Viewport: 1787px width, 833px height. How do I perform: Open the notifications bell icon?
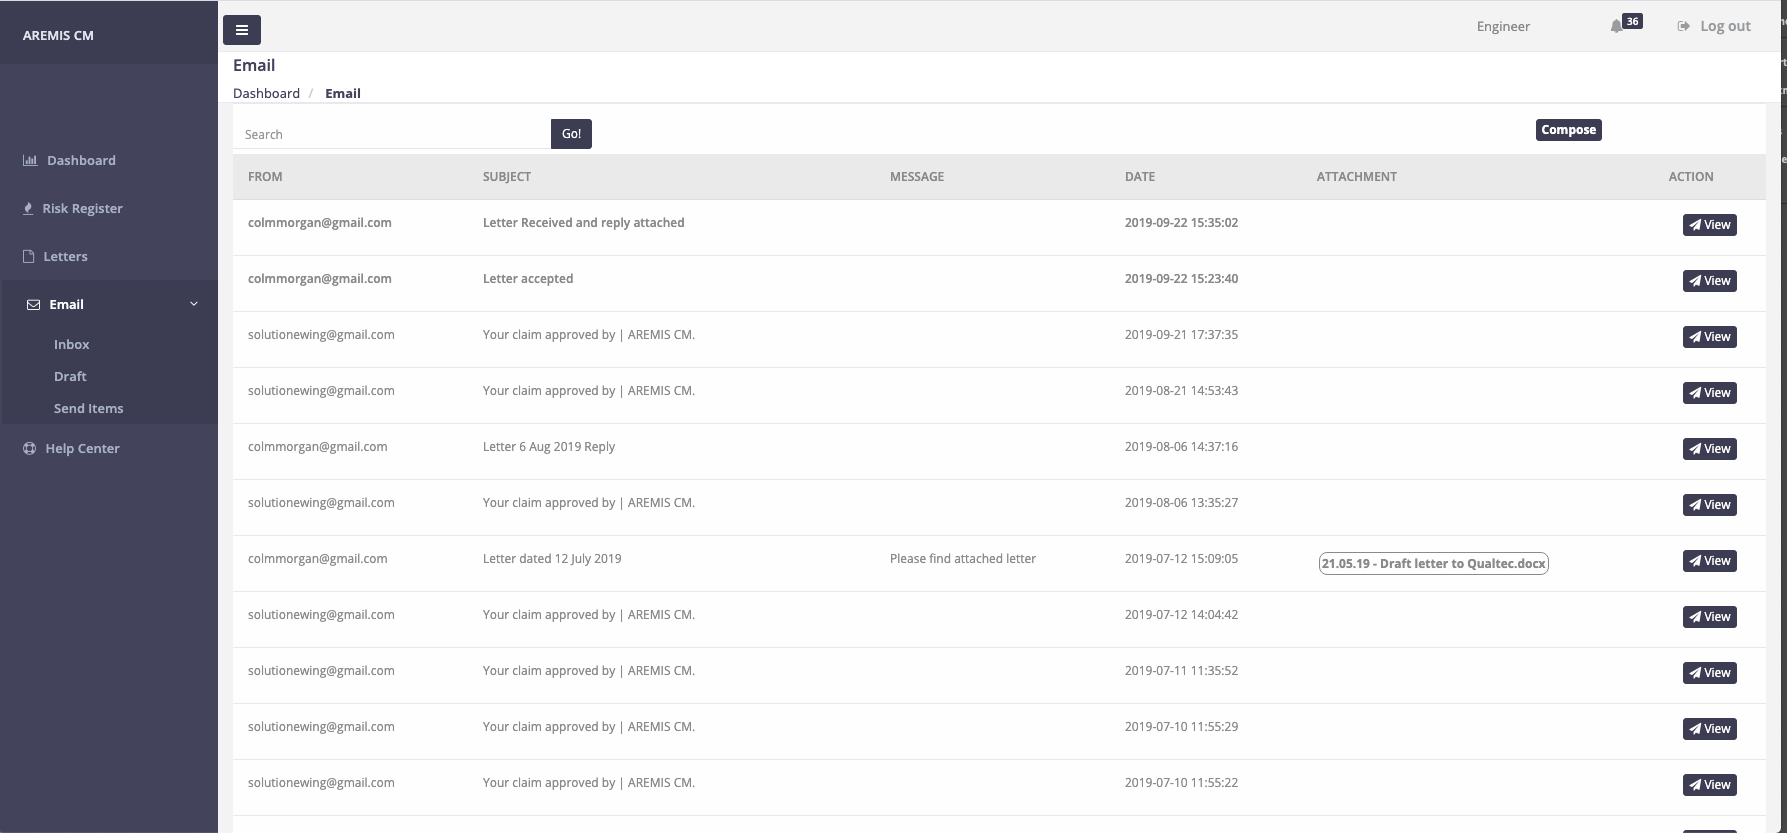pos(1616,27)
